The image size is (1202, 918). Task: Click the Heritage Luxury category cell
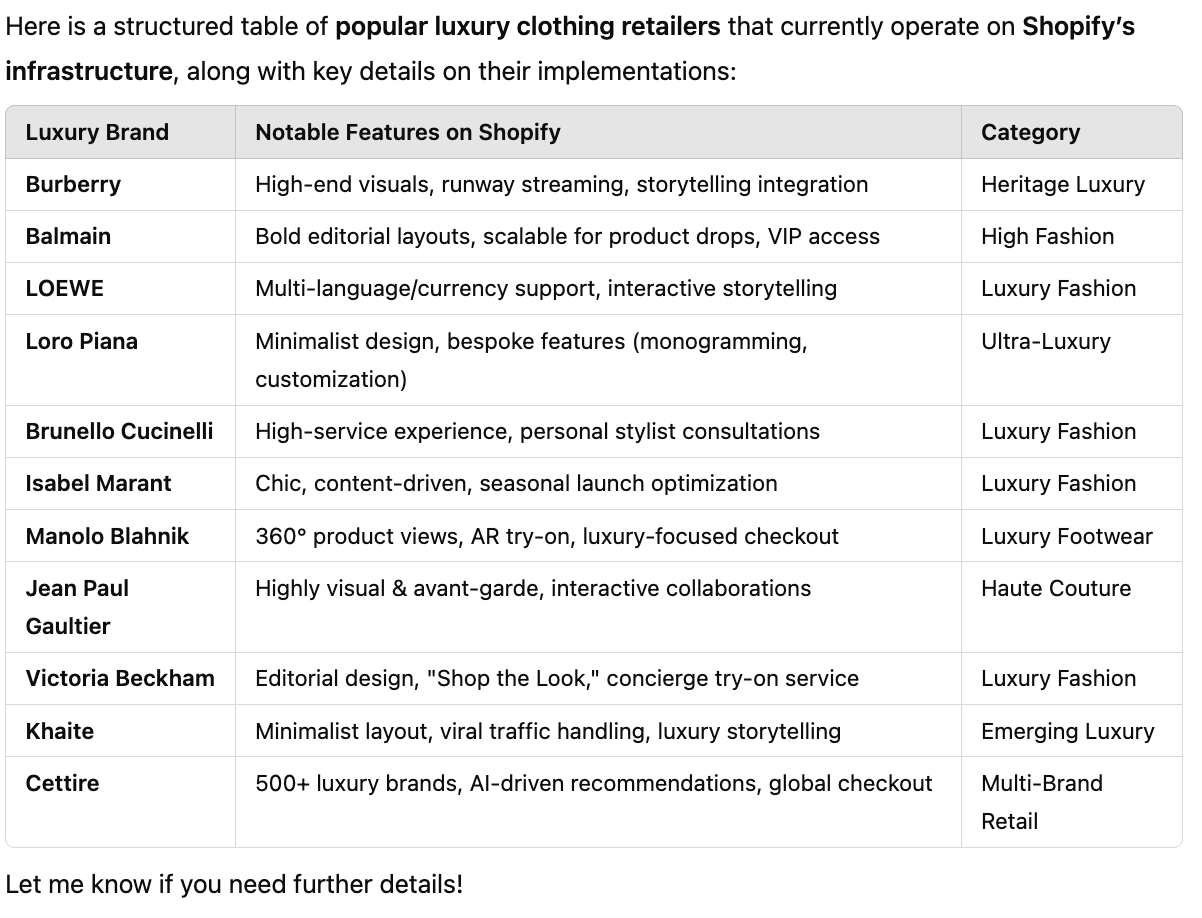click(1062, 184)
